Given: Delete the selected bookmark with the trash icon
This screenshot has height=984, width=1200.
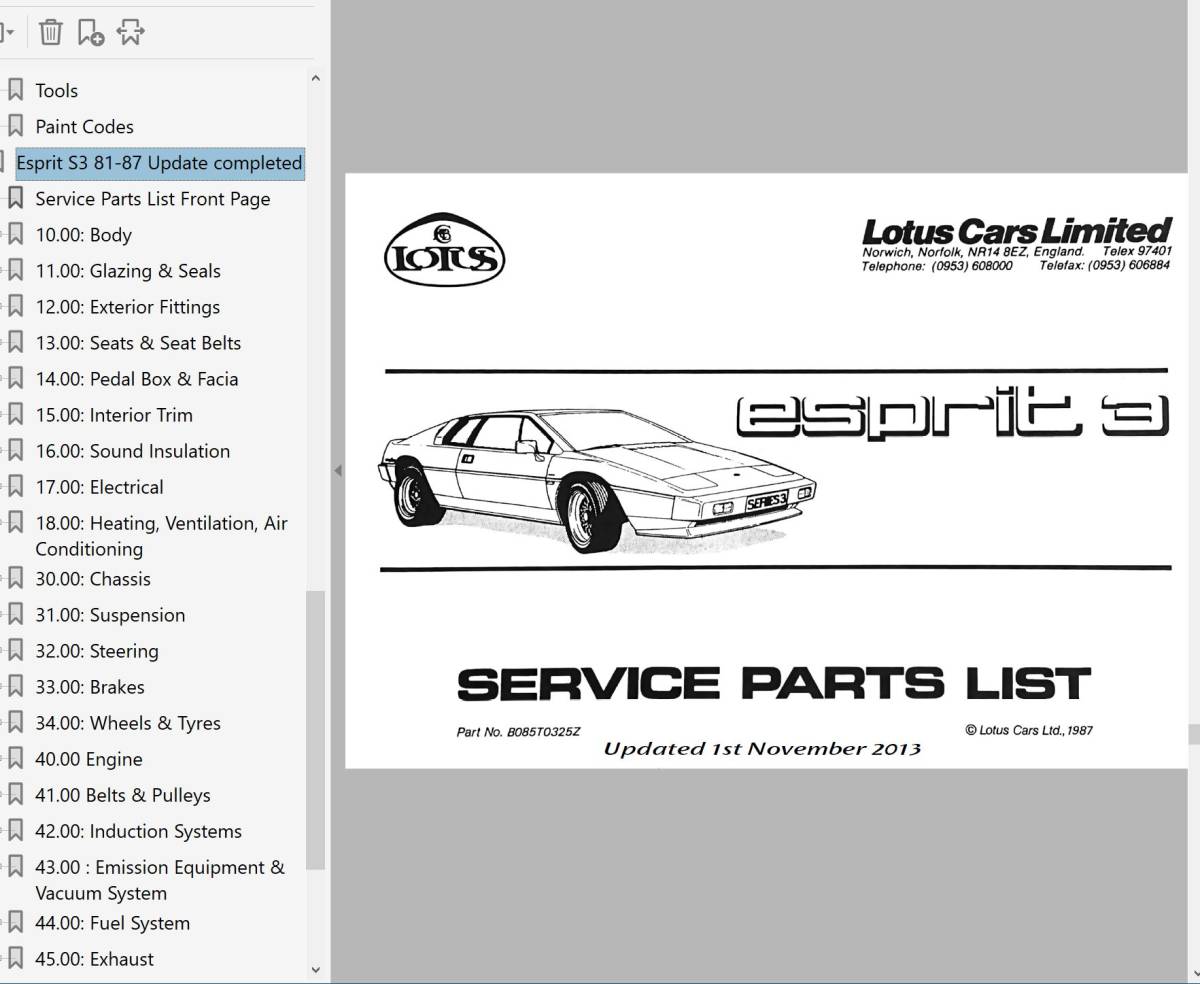Looking at the screenshot, I should point(50,32).
